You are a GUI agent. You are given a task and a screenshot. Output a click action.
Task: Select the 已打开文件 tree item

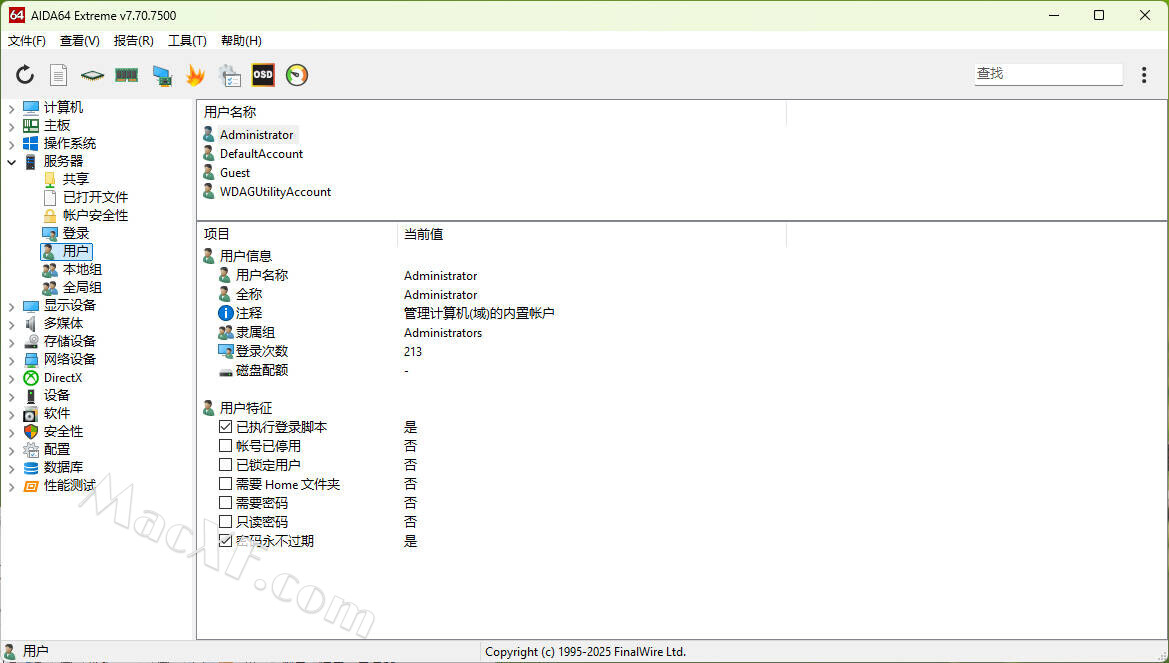click(x=95, y=197)
